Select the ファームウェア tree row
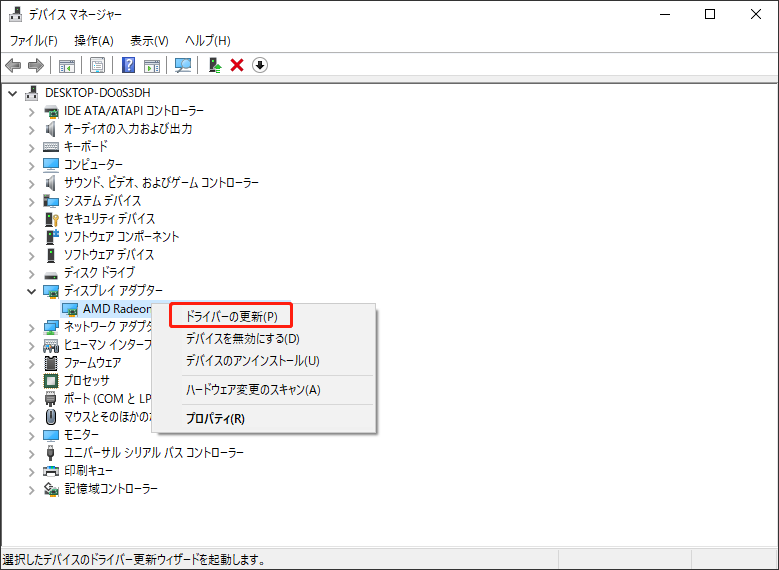This screenshot has width=779, height=570. 92,363
